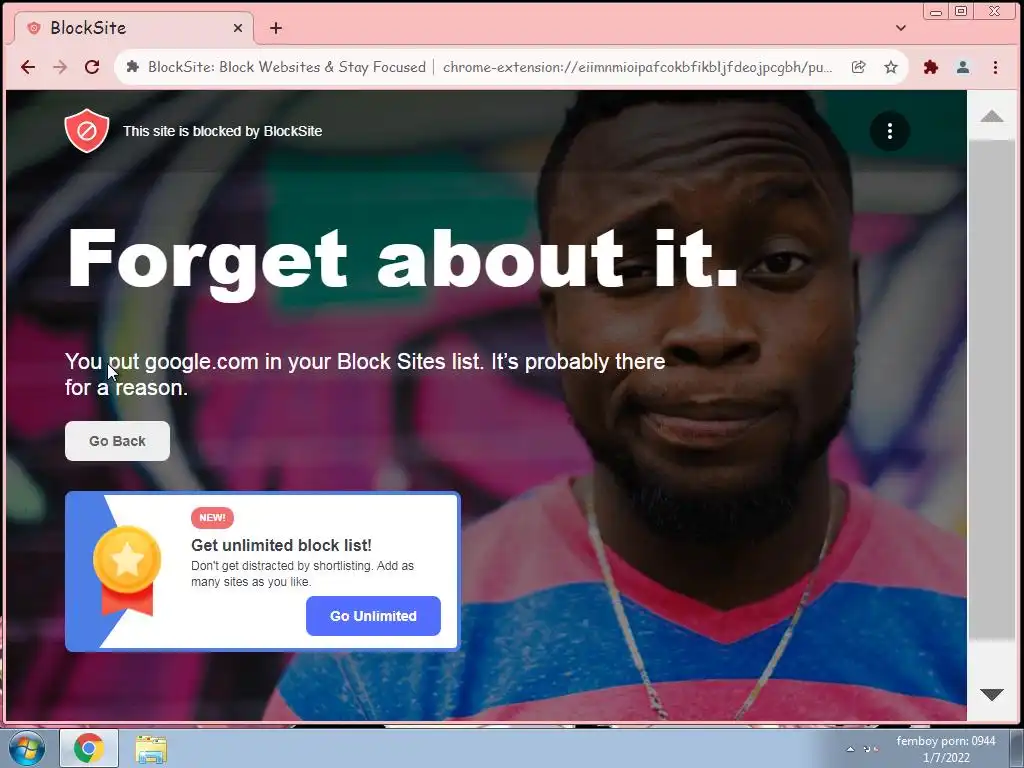1024x768 pixels.
Task: Bookmark this page with the star icon
Action: pos(891,67)
